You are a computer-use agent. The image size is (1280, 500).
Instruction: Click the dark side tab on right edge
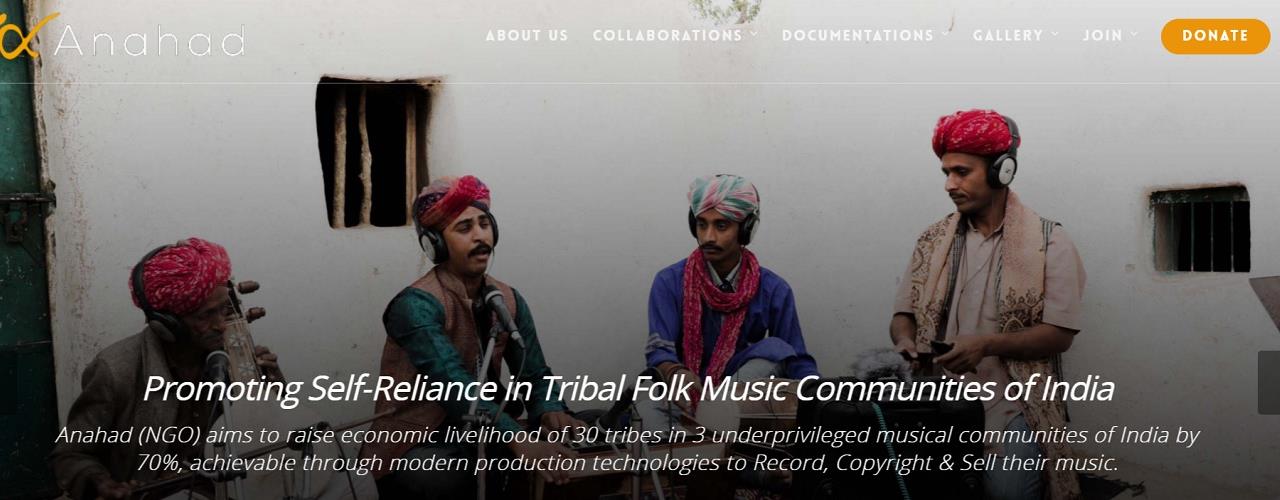1269,382
